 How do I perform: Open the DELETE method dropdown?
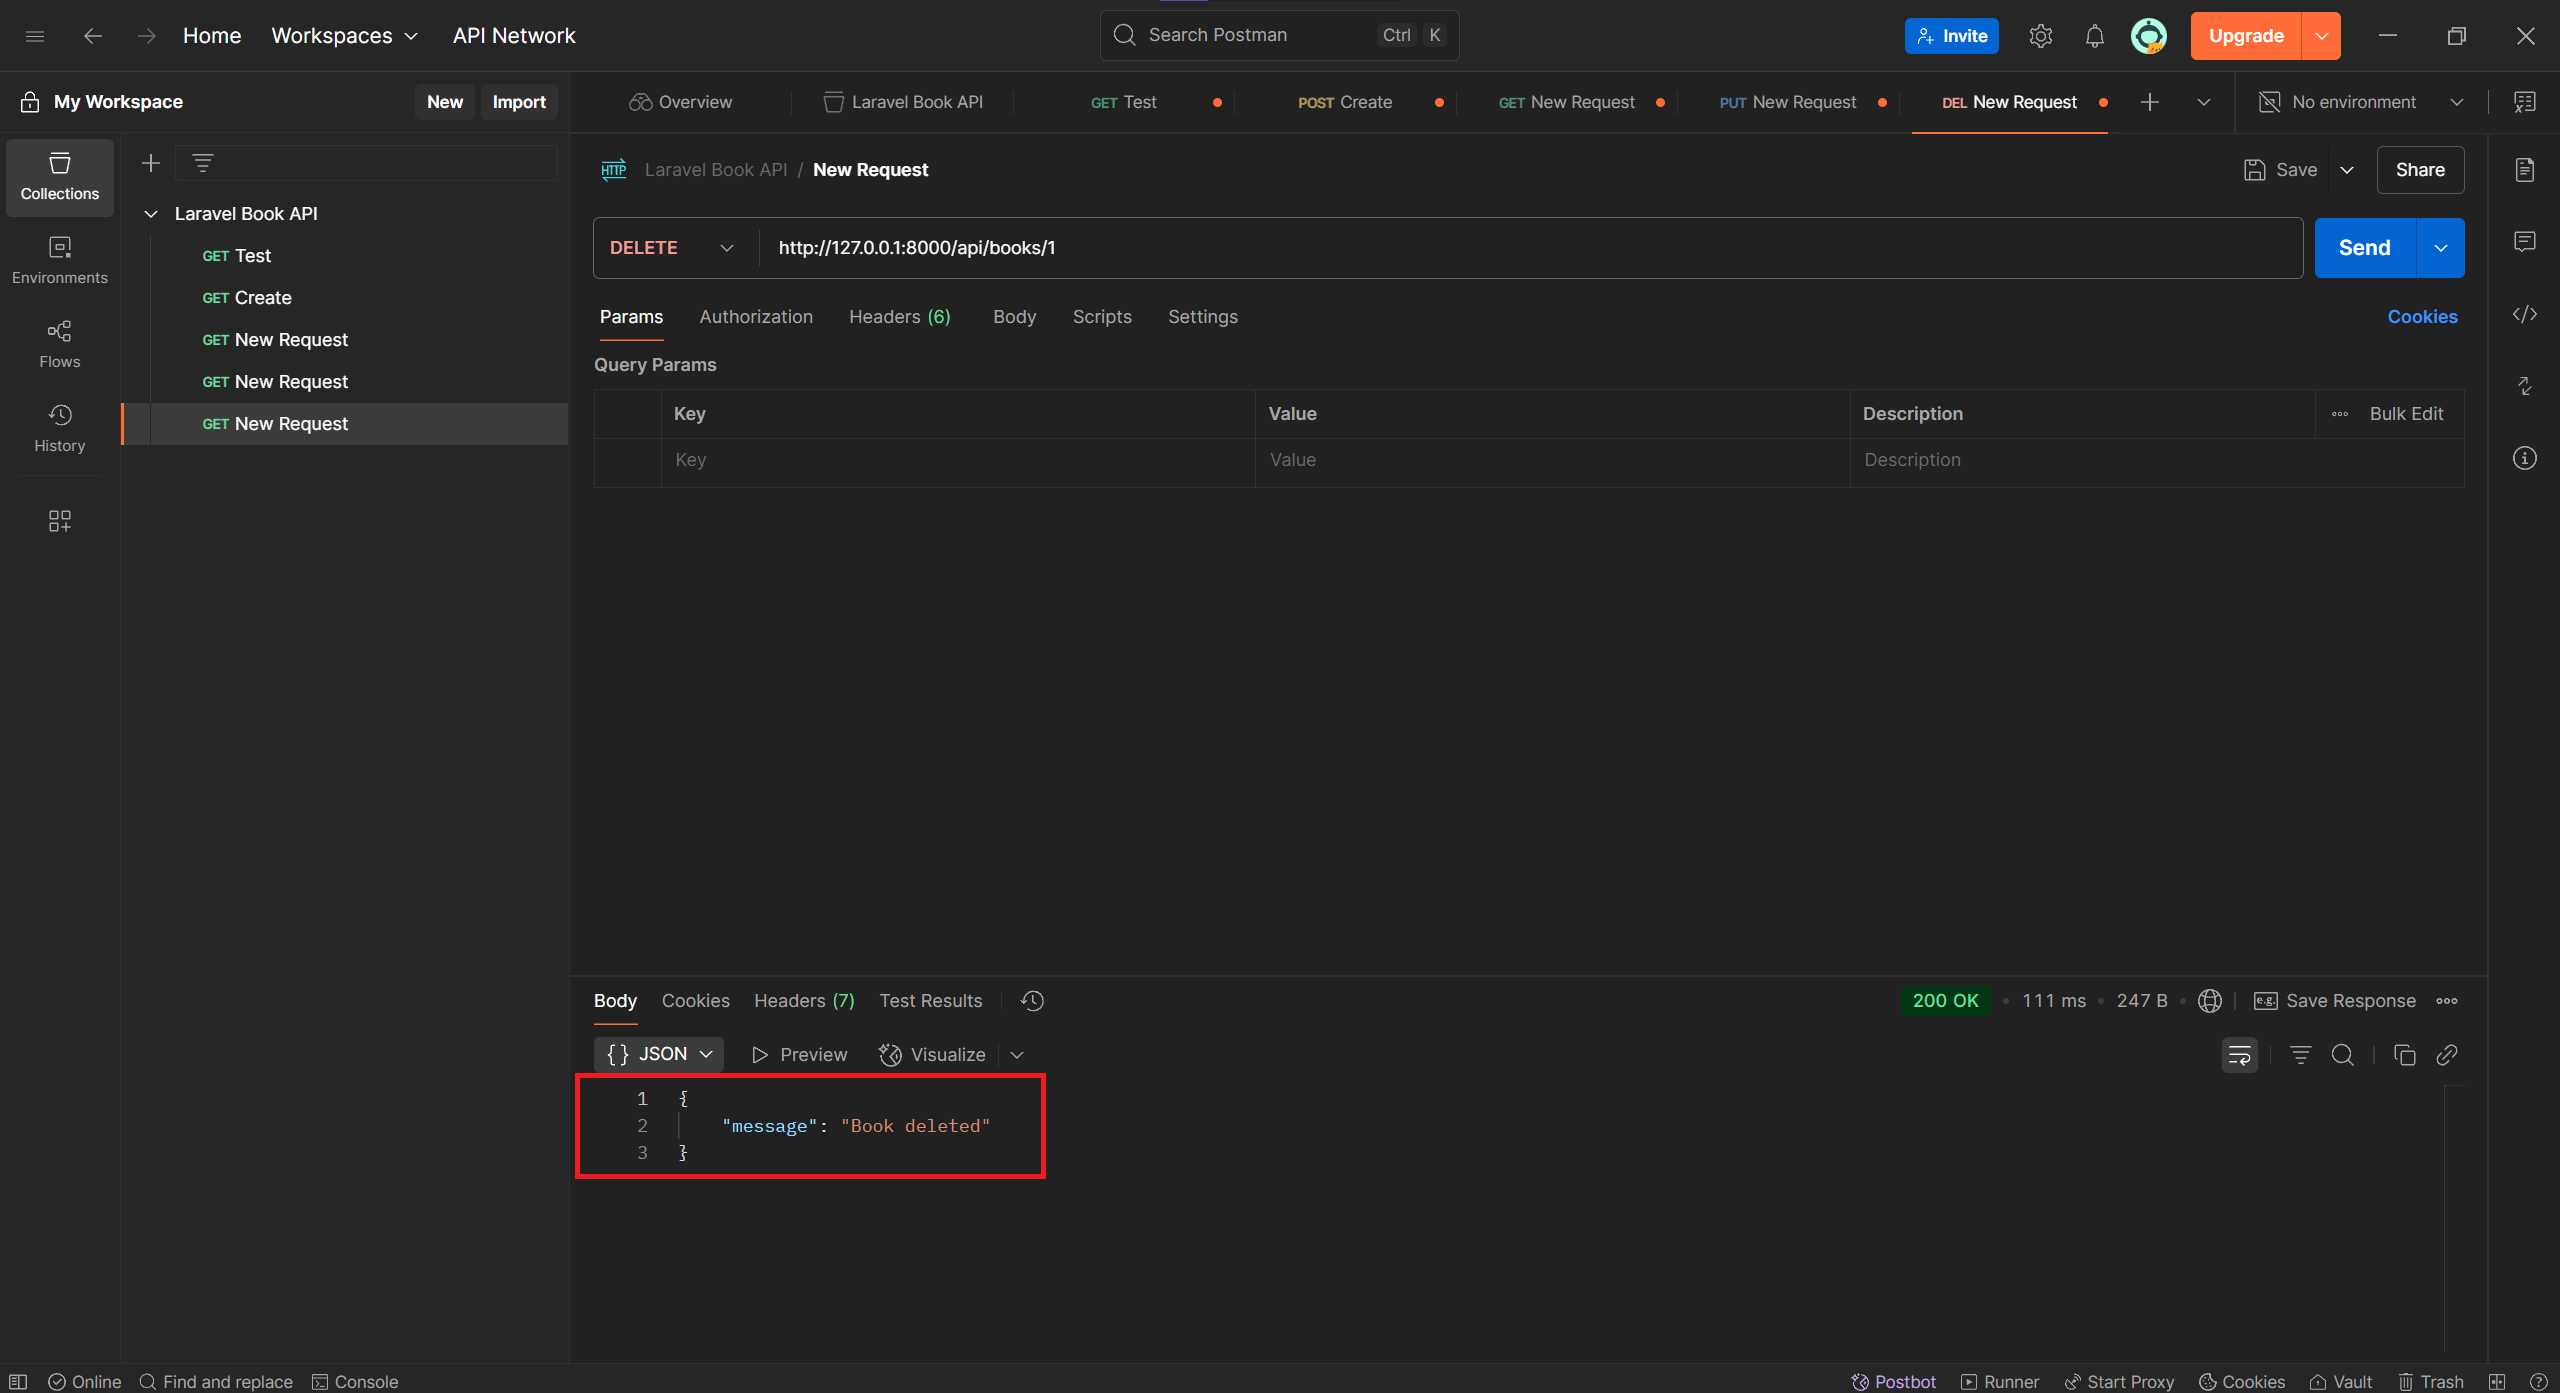(671, 247)
